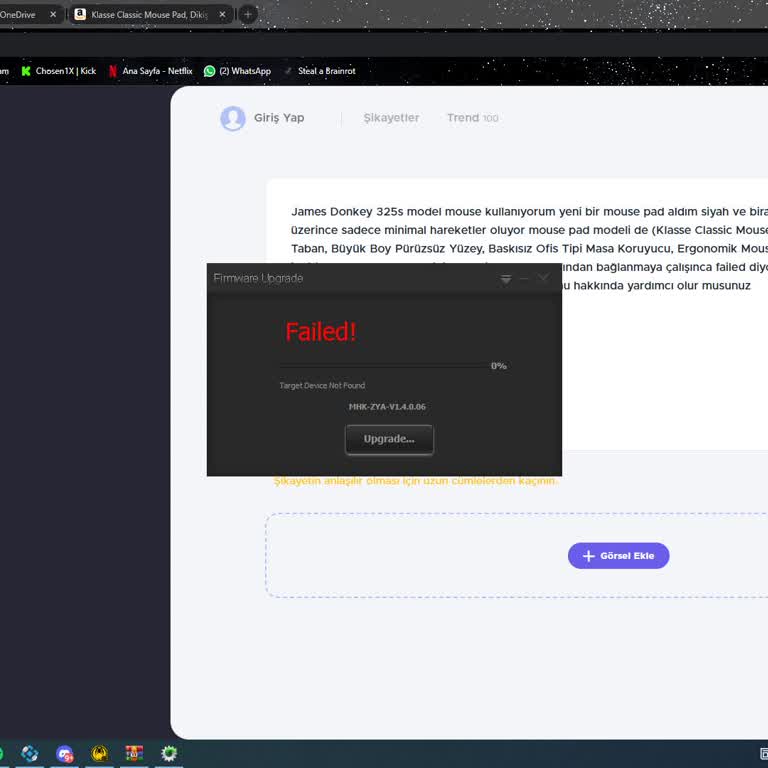Viewport: 768px width, 768px height.
Task: Open the Ana Sayfa - Netflix bookmark
Action: 151,71
